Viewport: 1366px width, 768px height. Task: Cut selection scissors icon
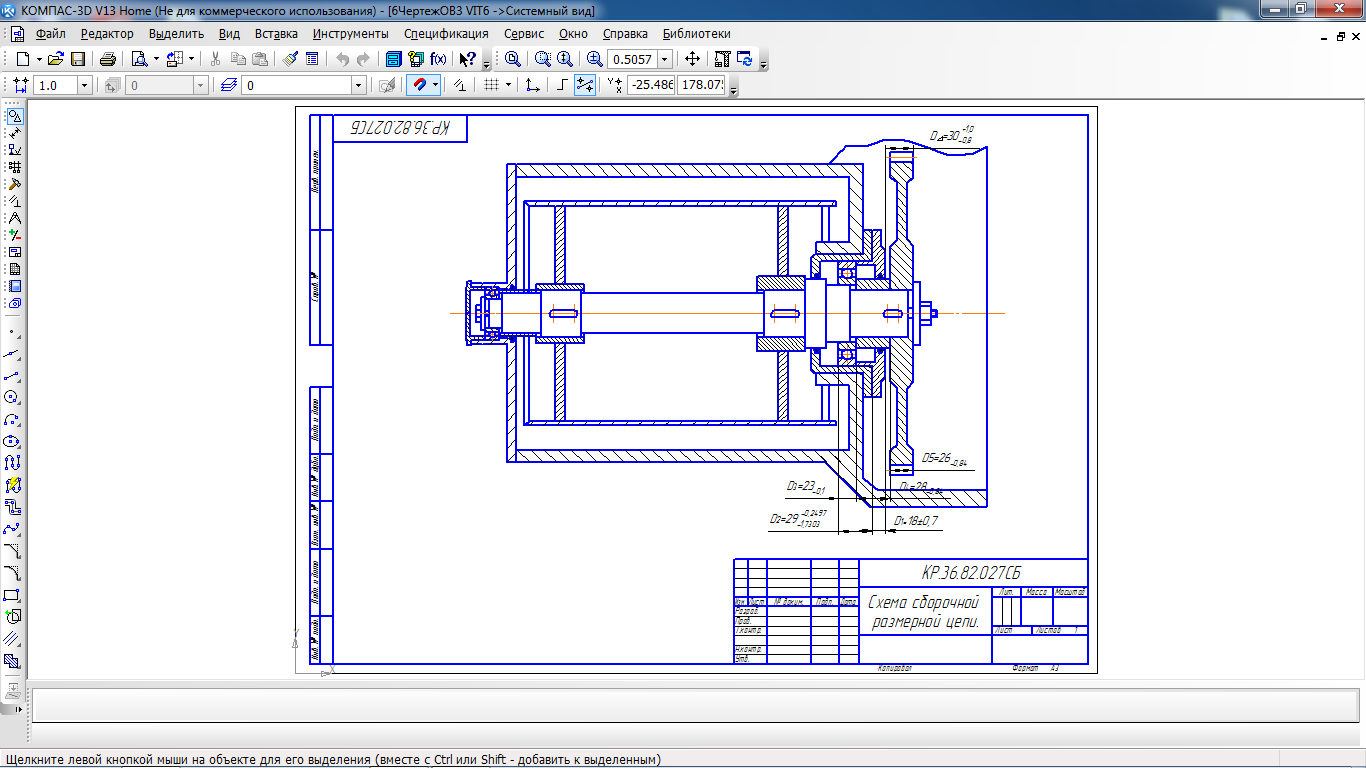pos(215,59)
